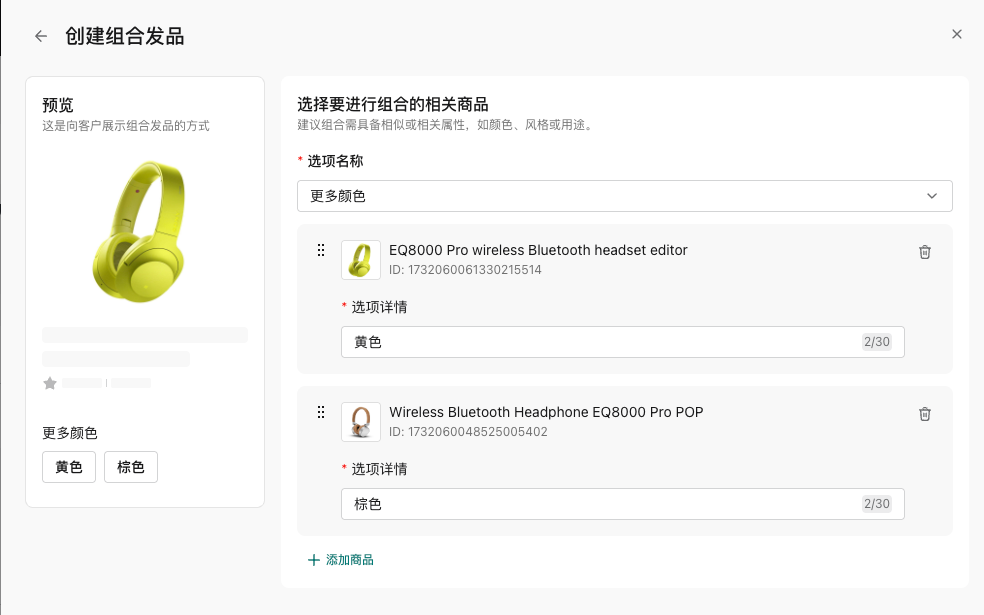Click the star rating icon in preview

coord(50,383)
